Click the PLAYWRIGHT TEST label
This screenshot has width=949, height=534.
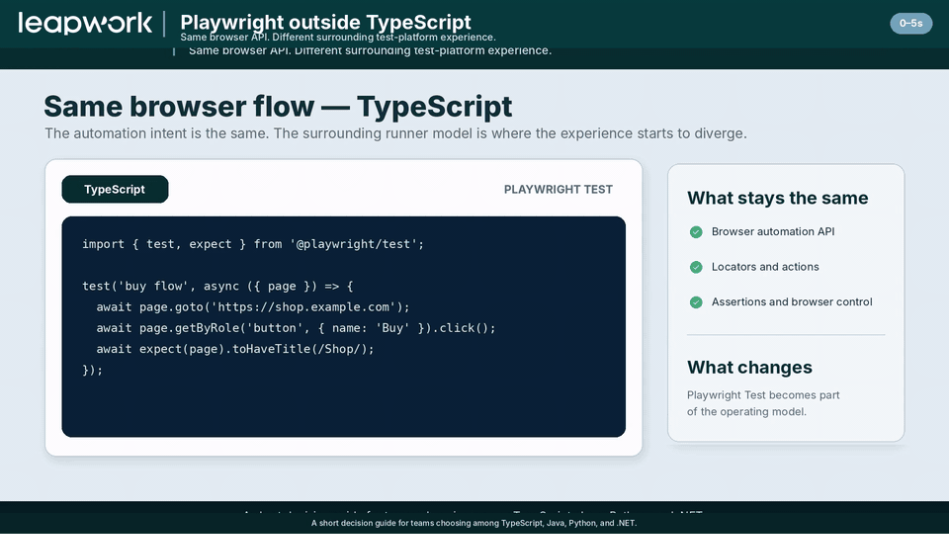click(558, 190)
